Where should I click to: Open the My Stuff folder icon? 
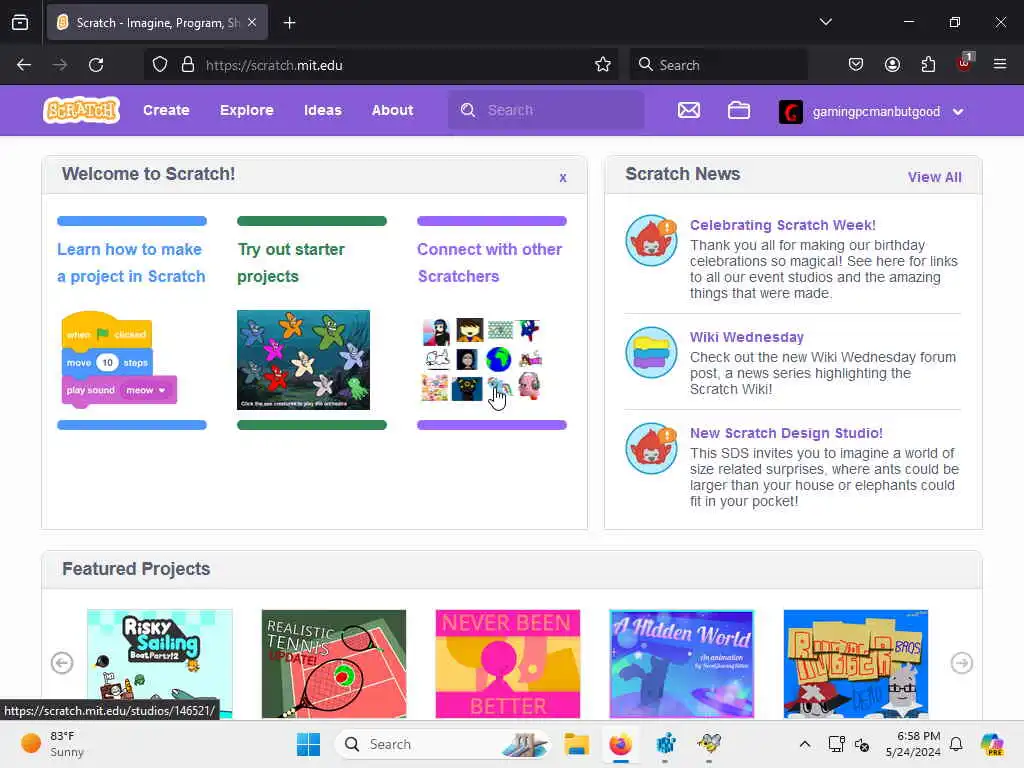point(739,110)
